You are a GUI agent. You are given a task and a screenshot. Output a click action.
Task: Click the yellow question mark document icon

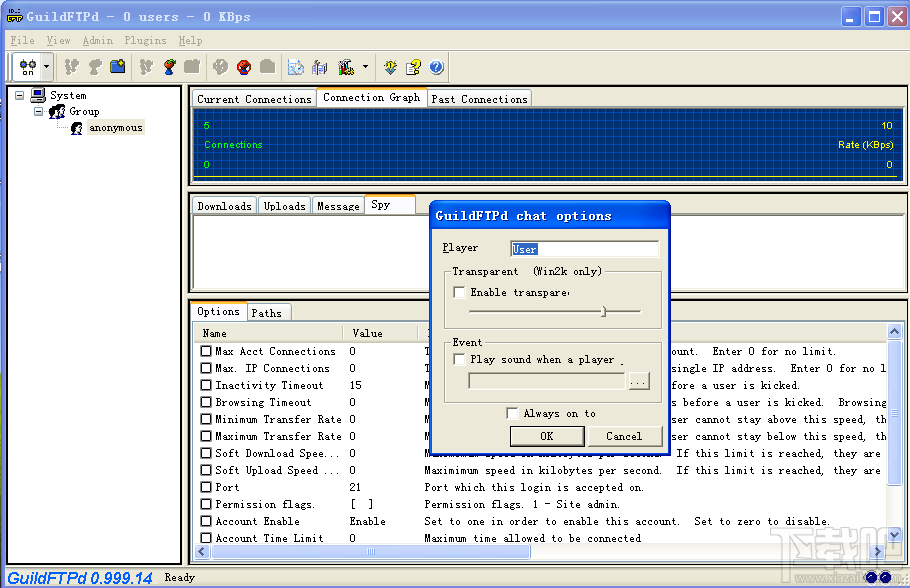pyautogui.click(x=413, y=67)
